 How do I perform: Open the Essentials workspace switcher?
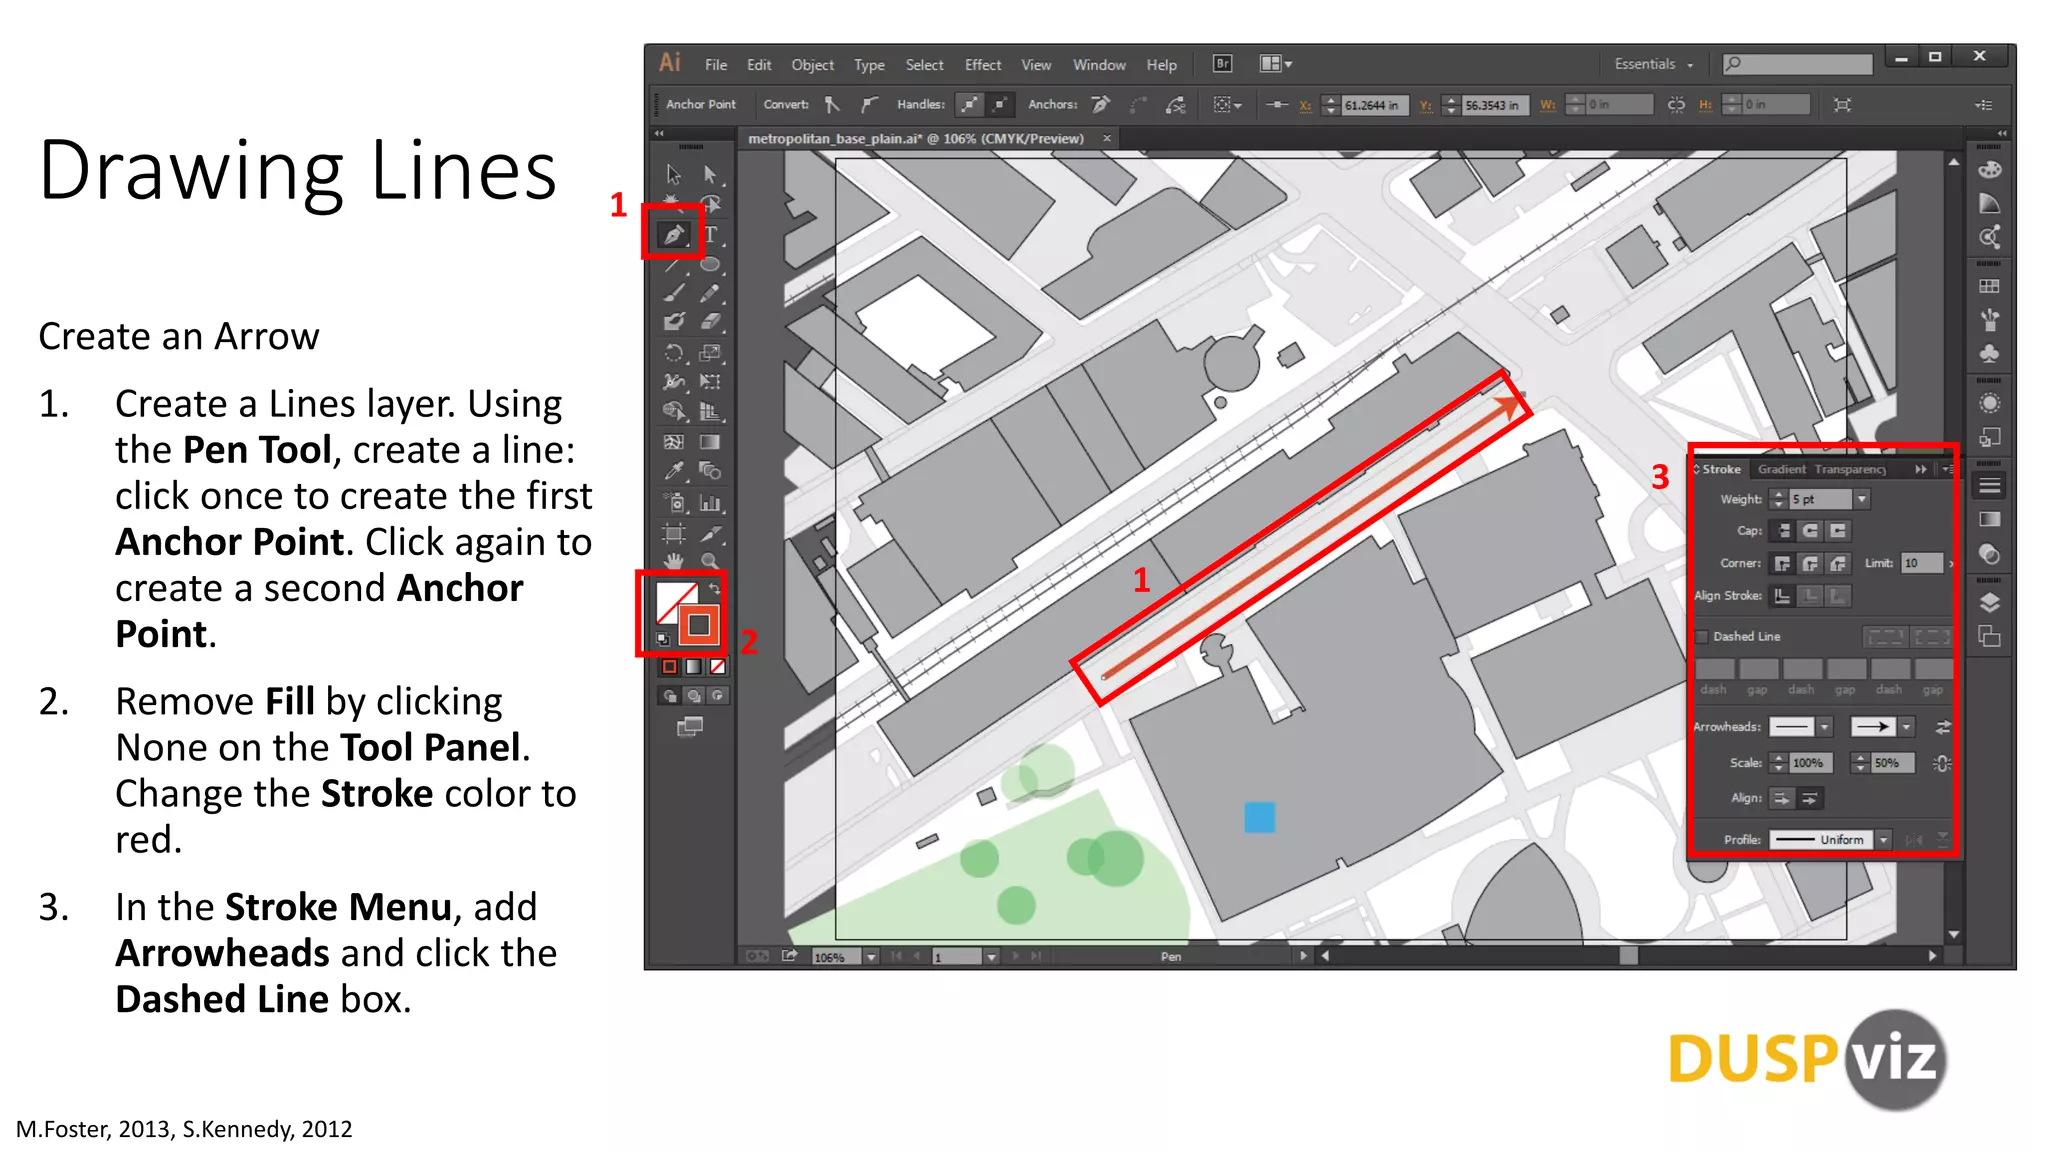[x=1654, y=64]
